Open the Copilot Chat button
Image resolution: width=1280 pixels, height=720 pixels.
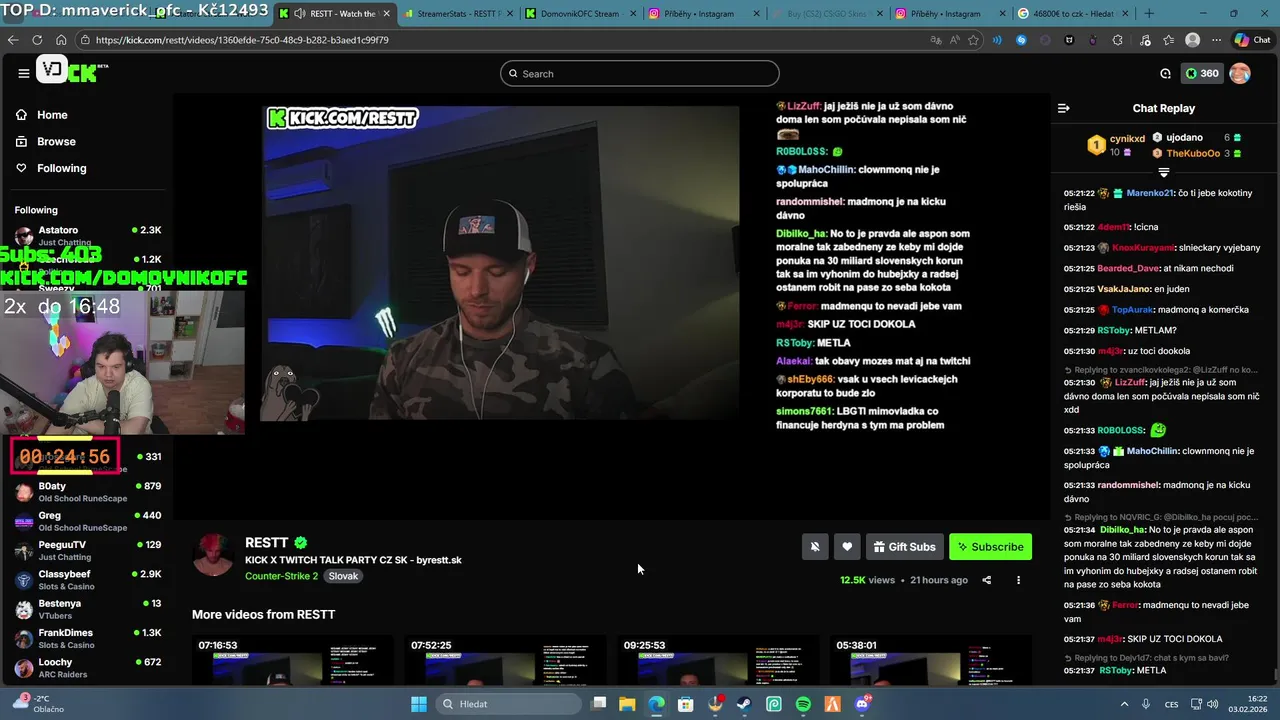[x=1253, y=40]
